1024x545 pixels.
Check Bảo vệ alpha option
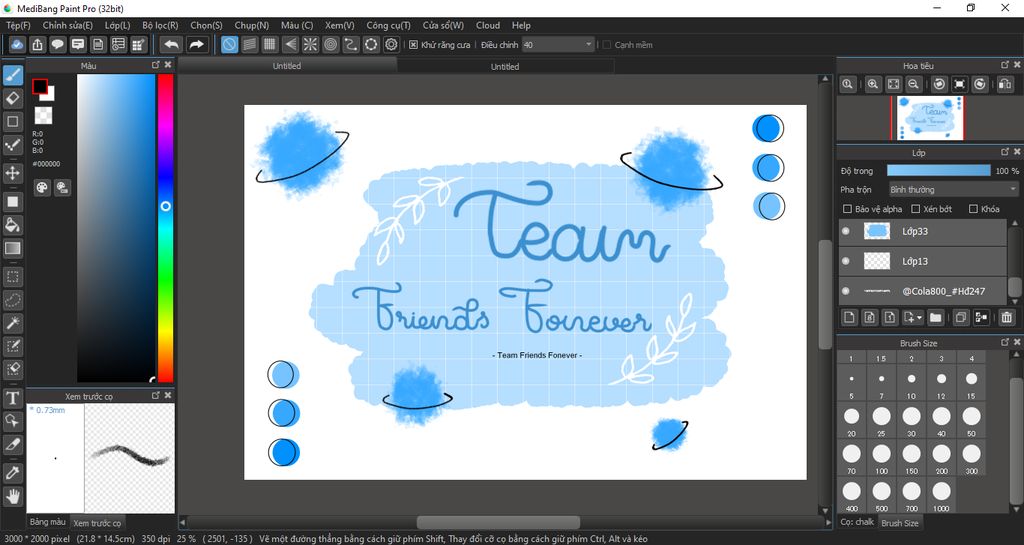(x=848, y=209)
